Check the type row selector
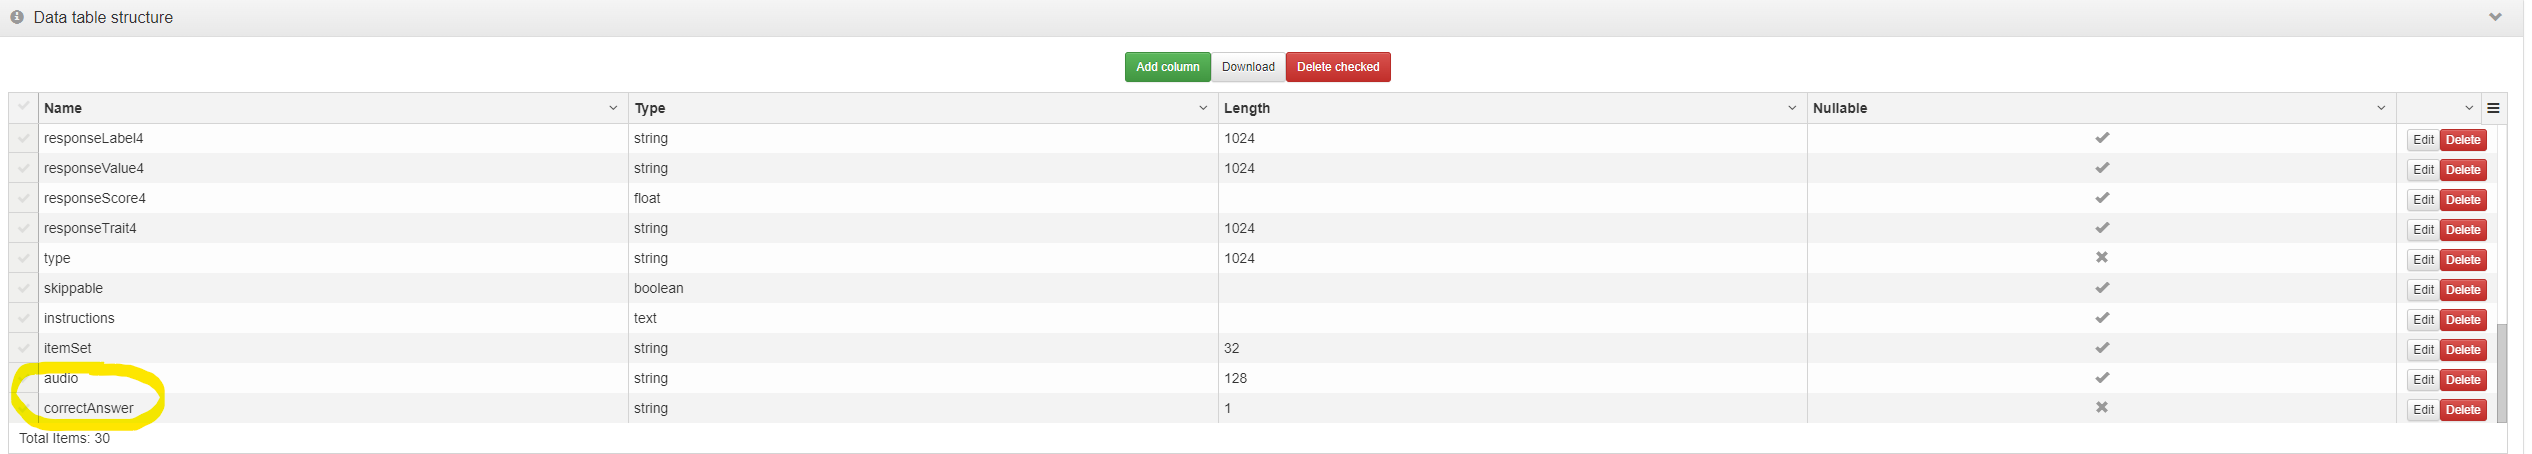This screenshot has height=454, width=2532. [x=24, y=258]
